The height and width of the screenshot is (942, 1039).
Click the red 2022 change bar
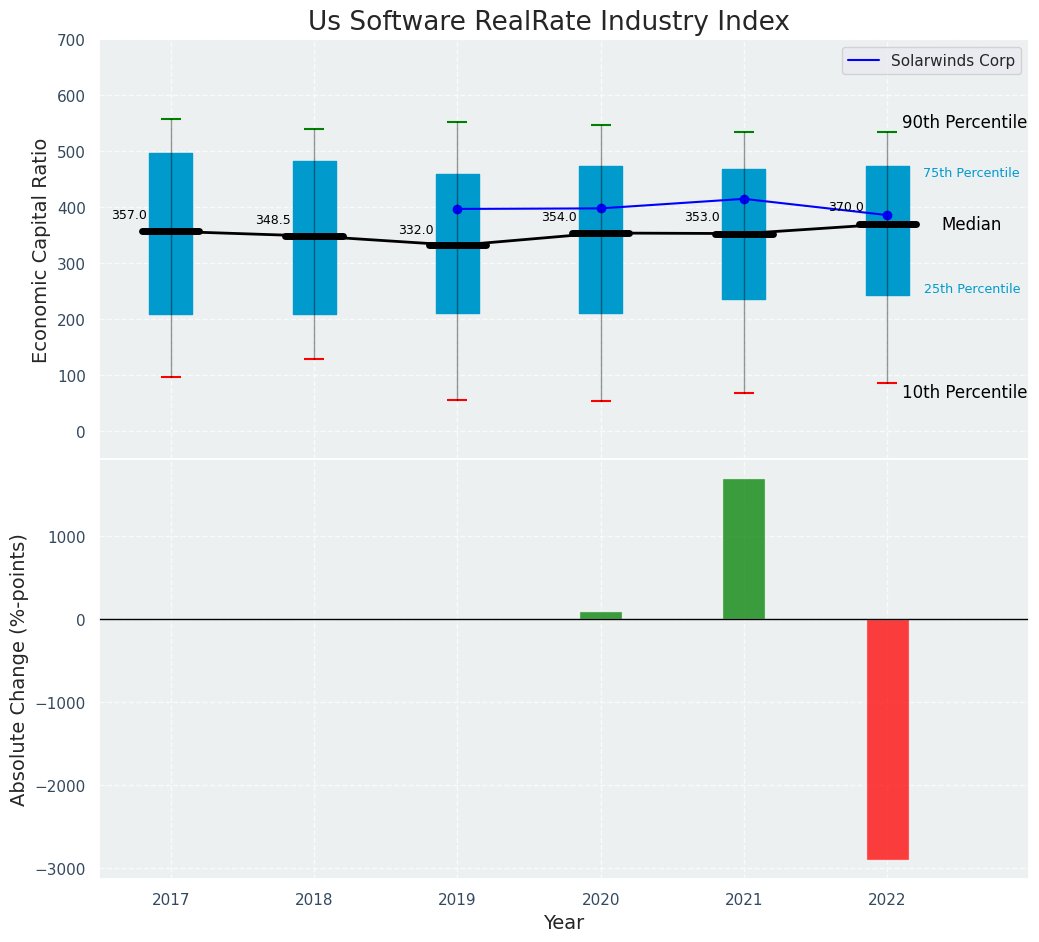point(887,739)
